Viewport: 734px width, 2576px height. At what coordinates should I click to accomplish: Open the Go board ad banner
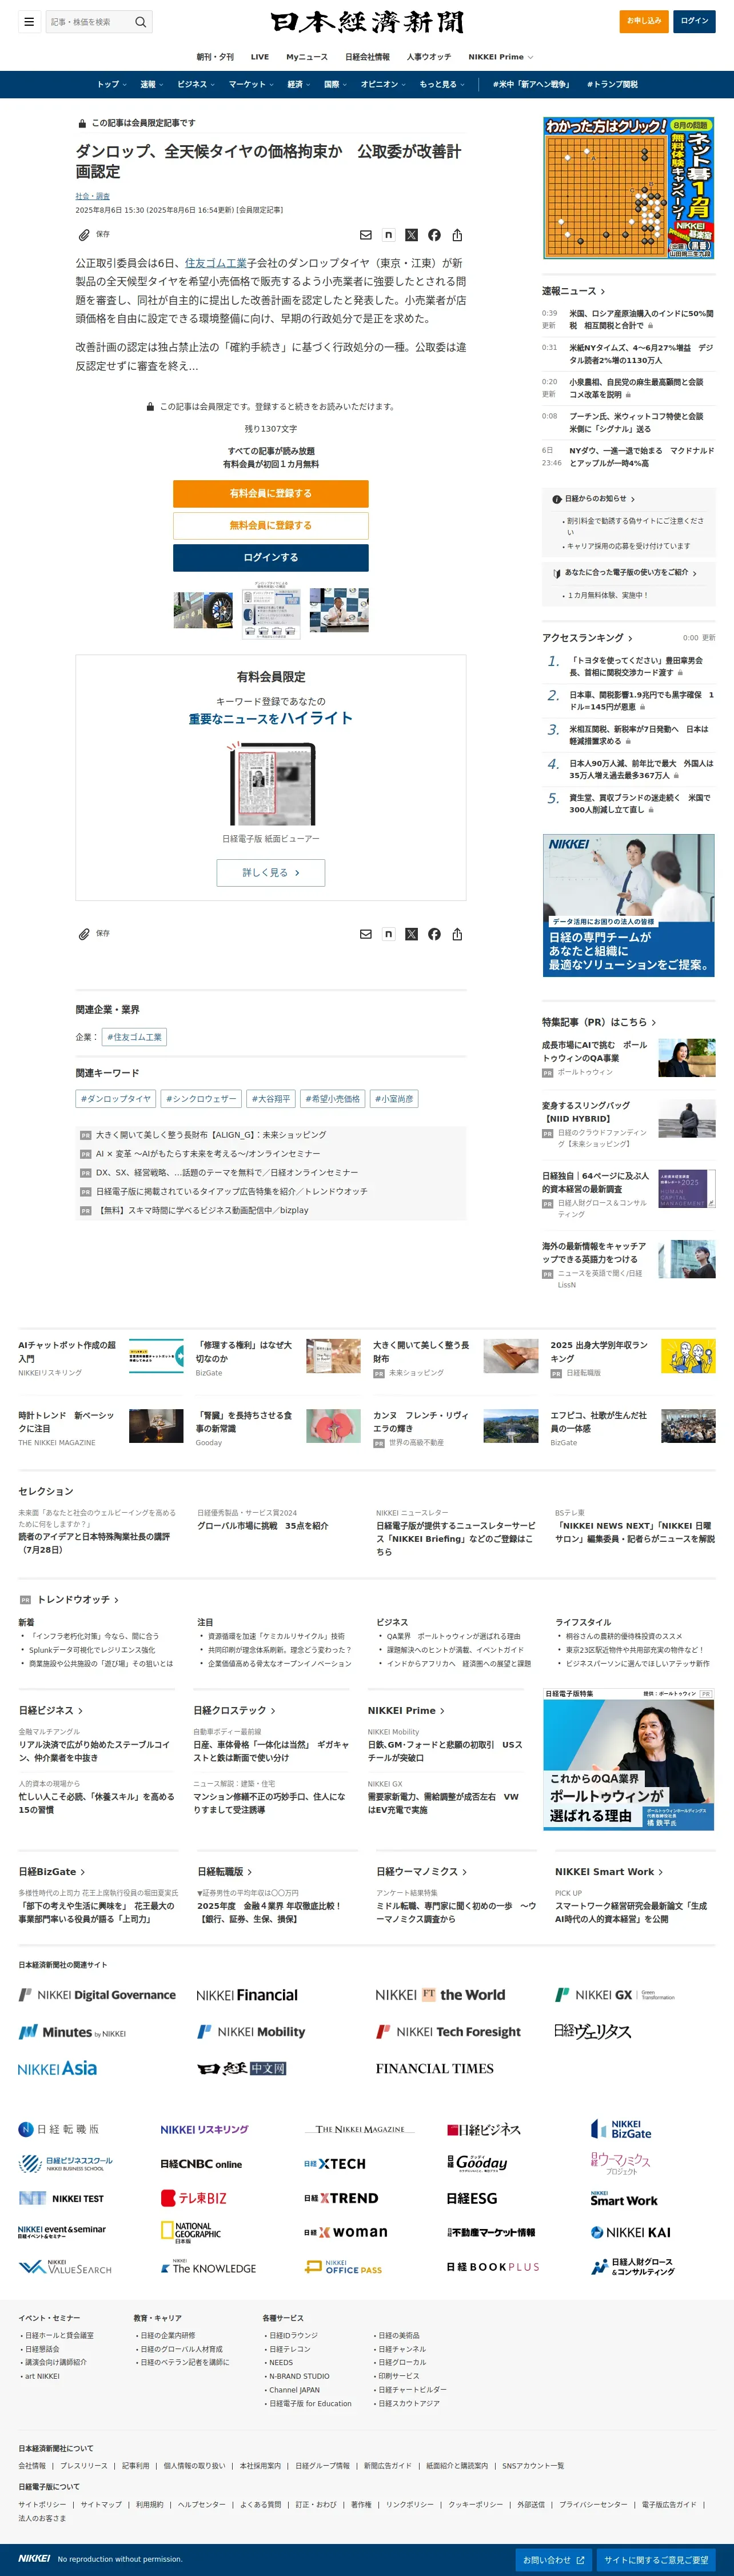click(628, 188)
